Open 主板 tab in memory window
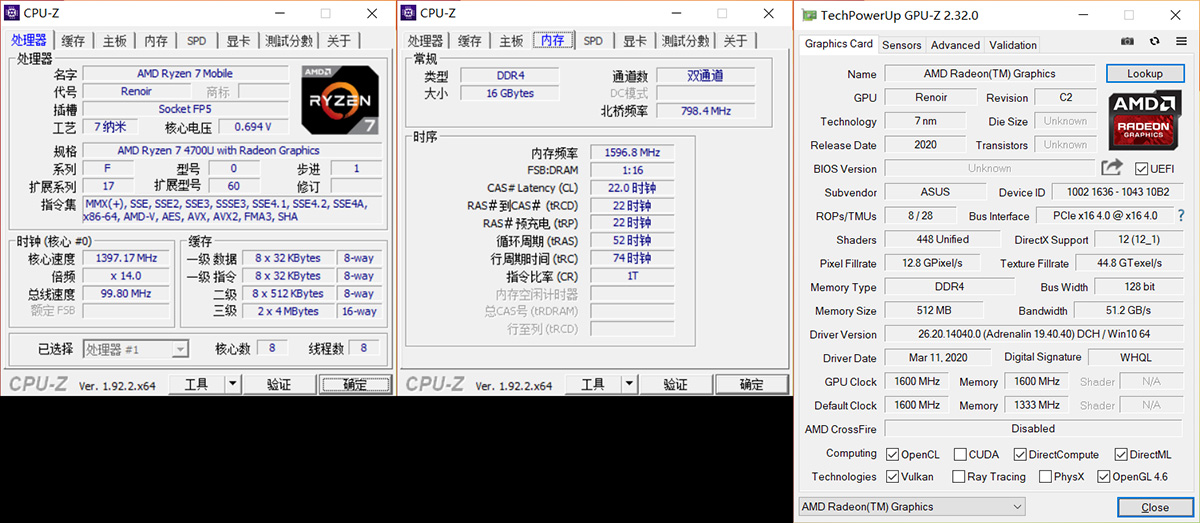 click(511, 41)
